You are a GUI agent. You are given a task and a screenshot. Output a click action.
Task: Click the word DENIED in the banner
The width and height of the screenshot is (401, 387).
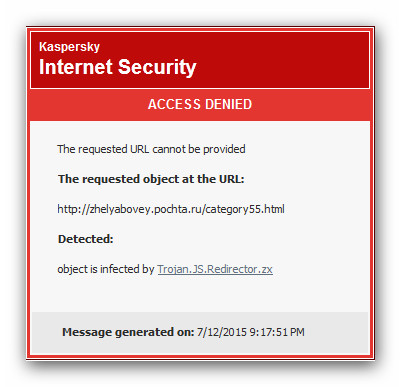[229, 104]
